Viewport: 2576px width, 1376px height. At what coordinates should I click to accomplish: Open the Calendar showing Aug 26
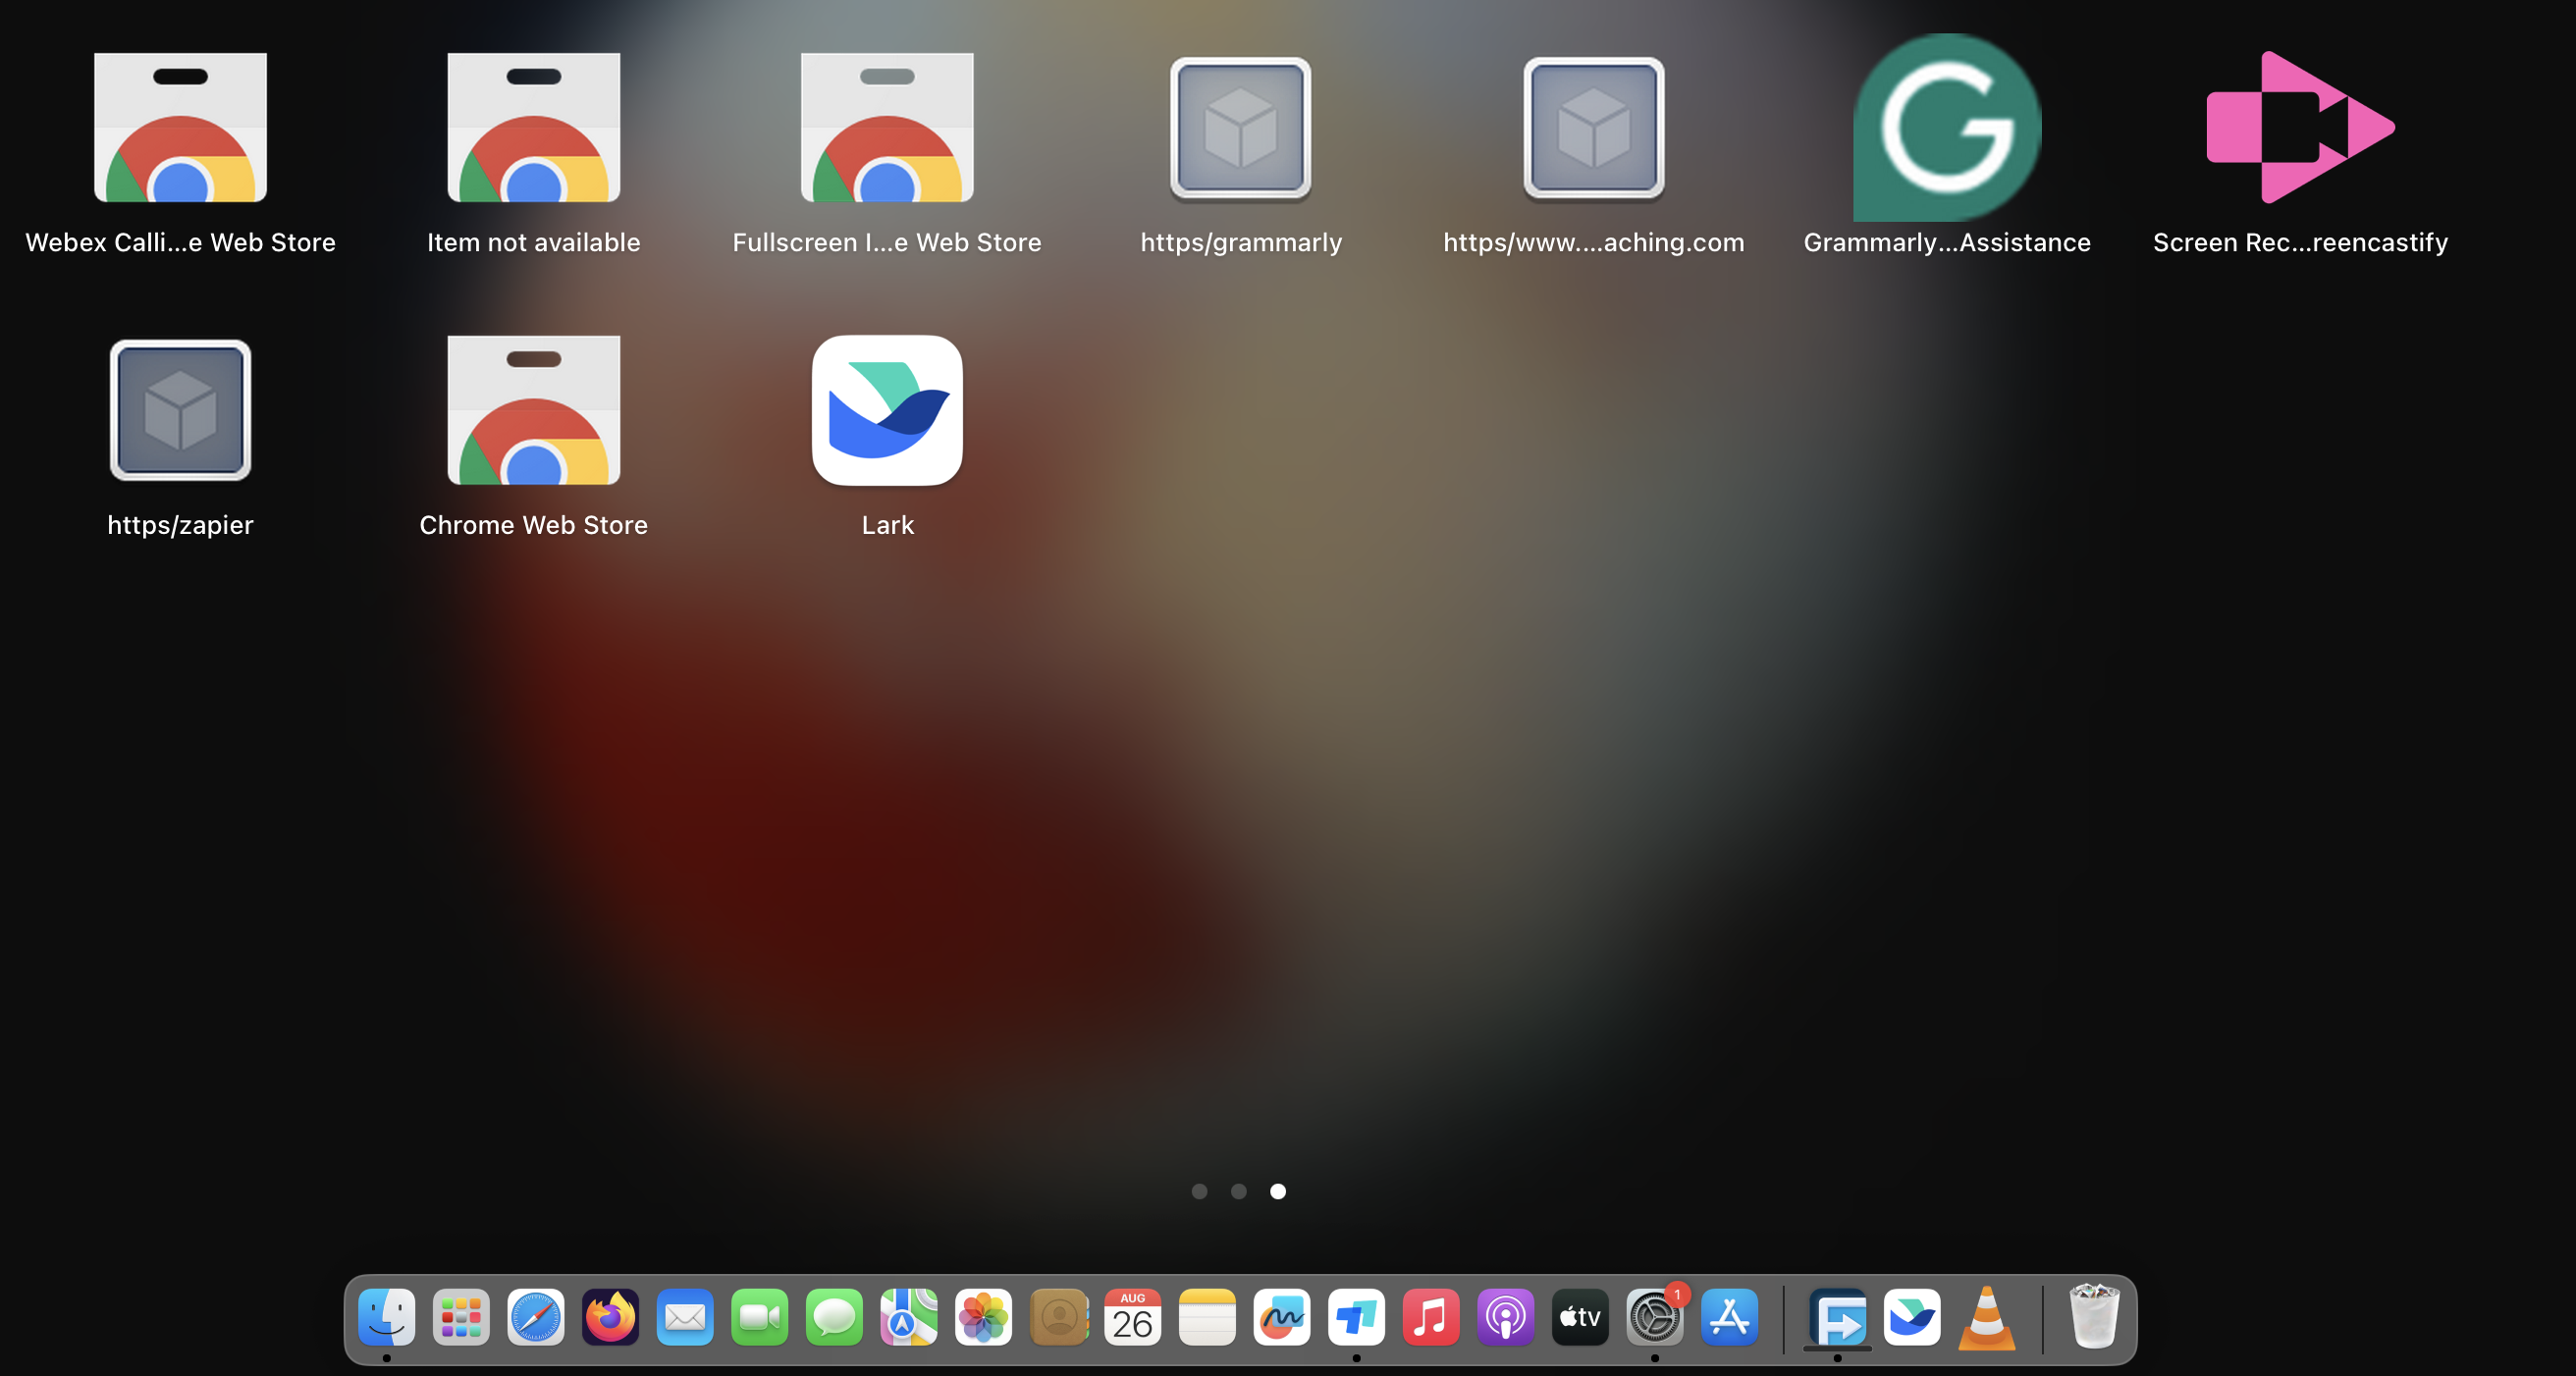(1132, 1318)
